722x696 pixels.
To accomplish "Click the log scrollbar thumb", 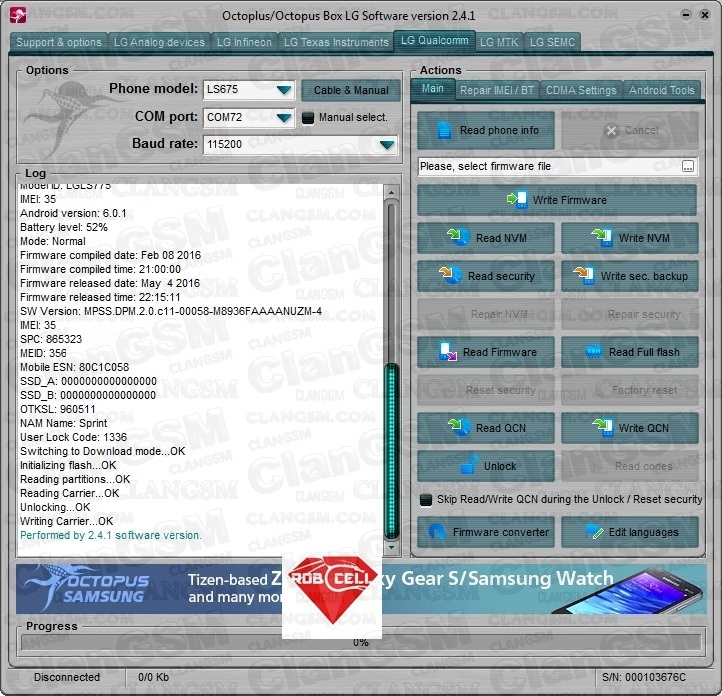I will pos(392,451).
